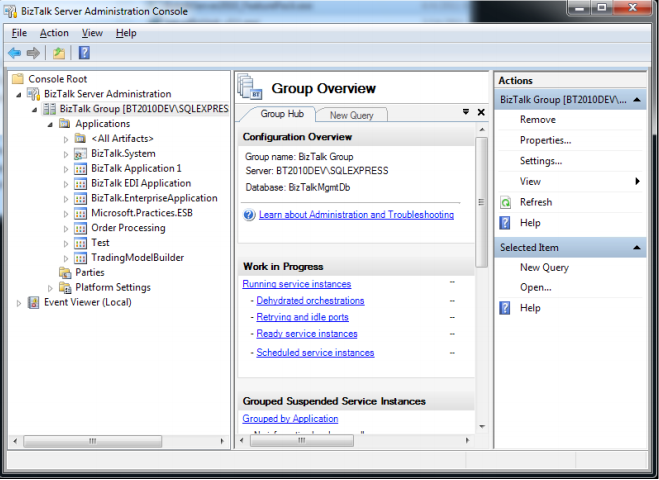Open Retrying and idle ports link
Viewport: 659px width, 480px height.
(x=303, y=317)
